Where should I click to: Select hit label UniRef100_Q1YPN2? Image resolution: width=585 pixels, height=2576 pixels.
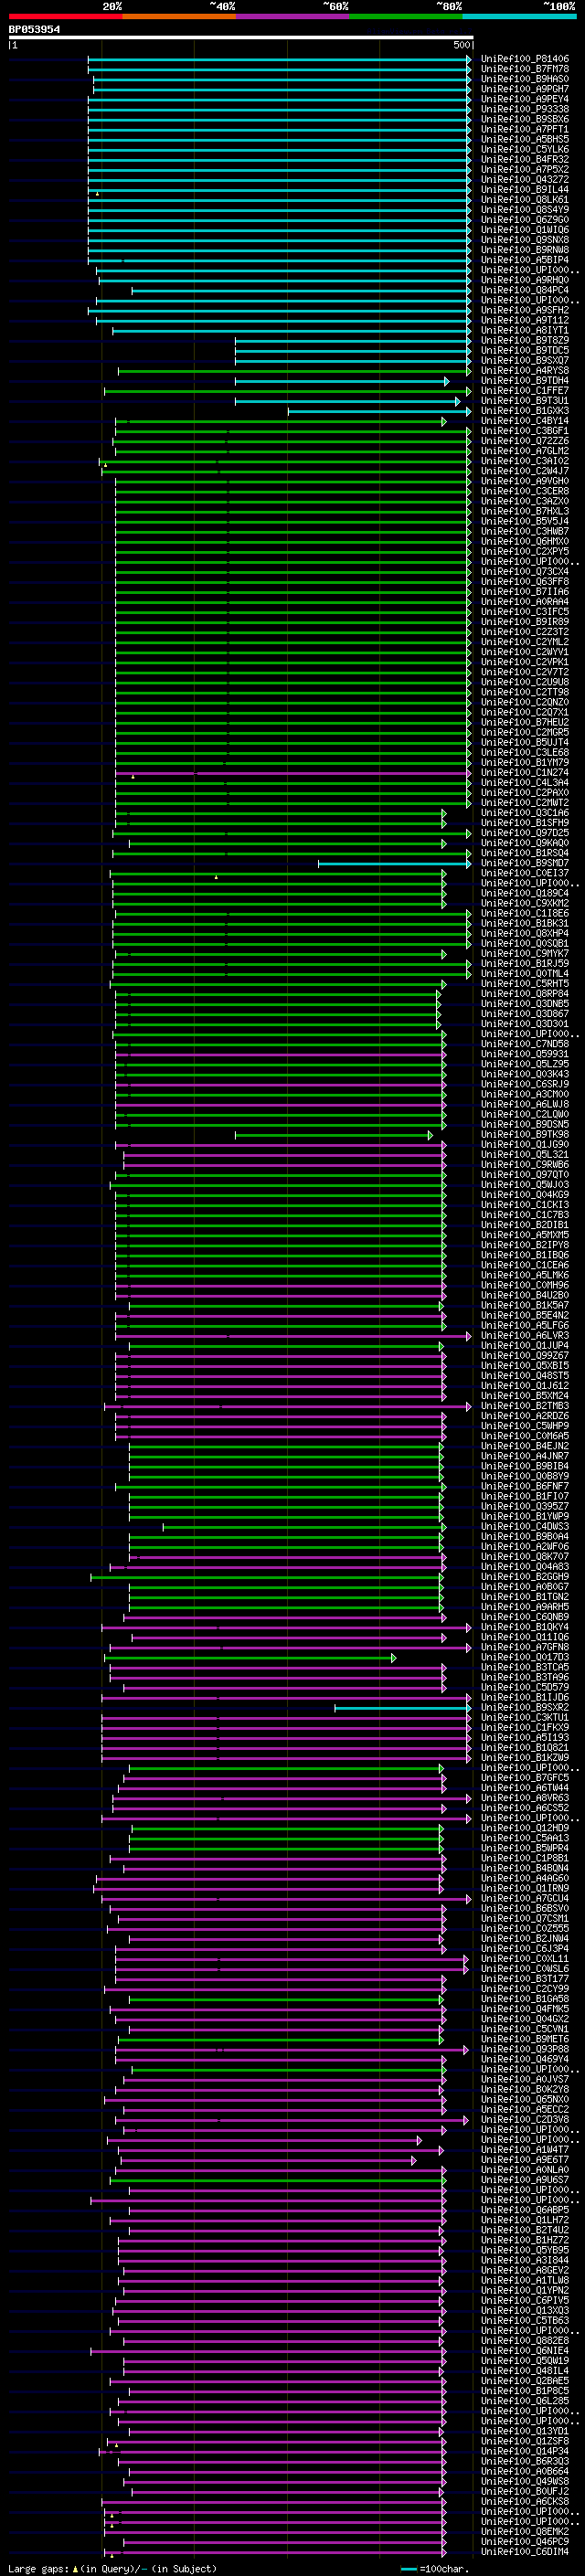[x=525, y=2289]
